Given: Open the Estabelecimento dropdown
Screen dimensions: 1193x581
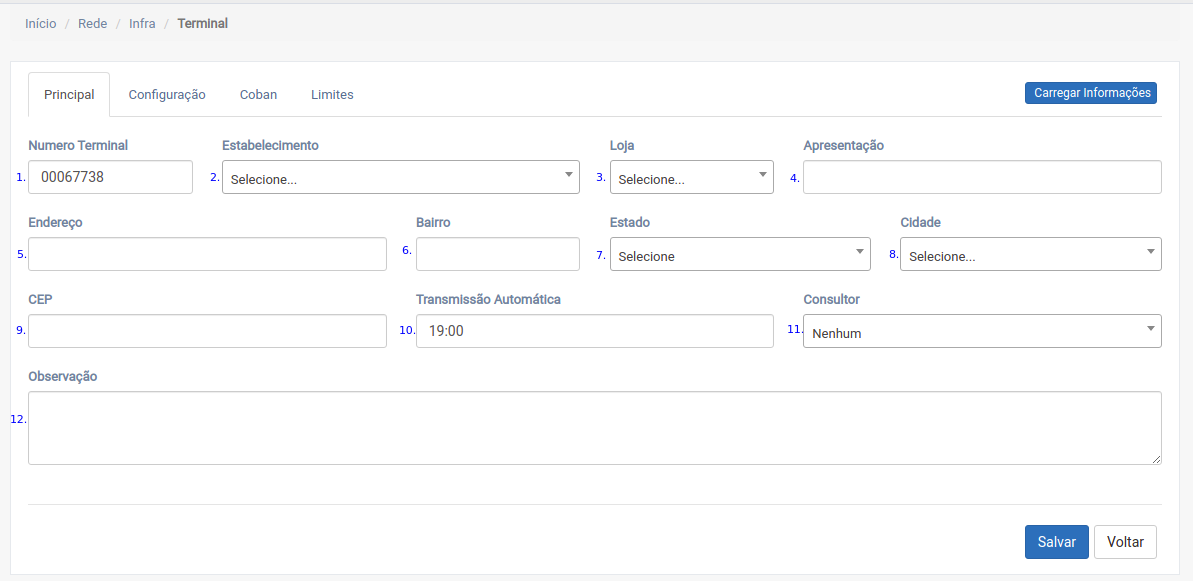Looking at the screenshot, I should 400,178.
